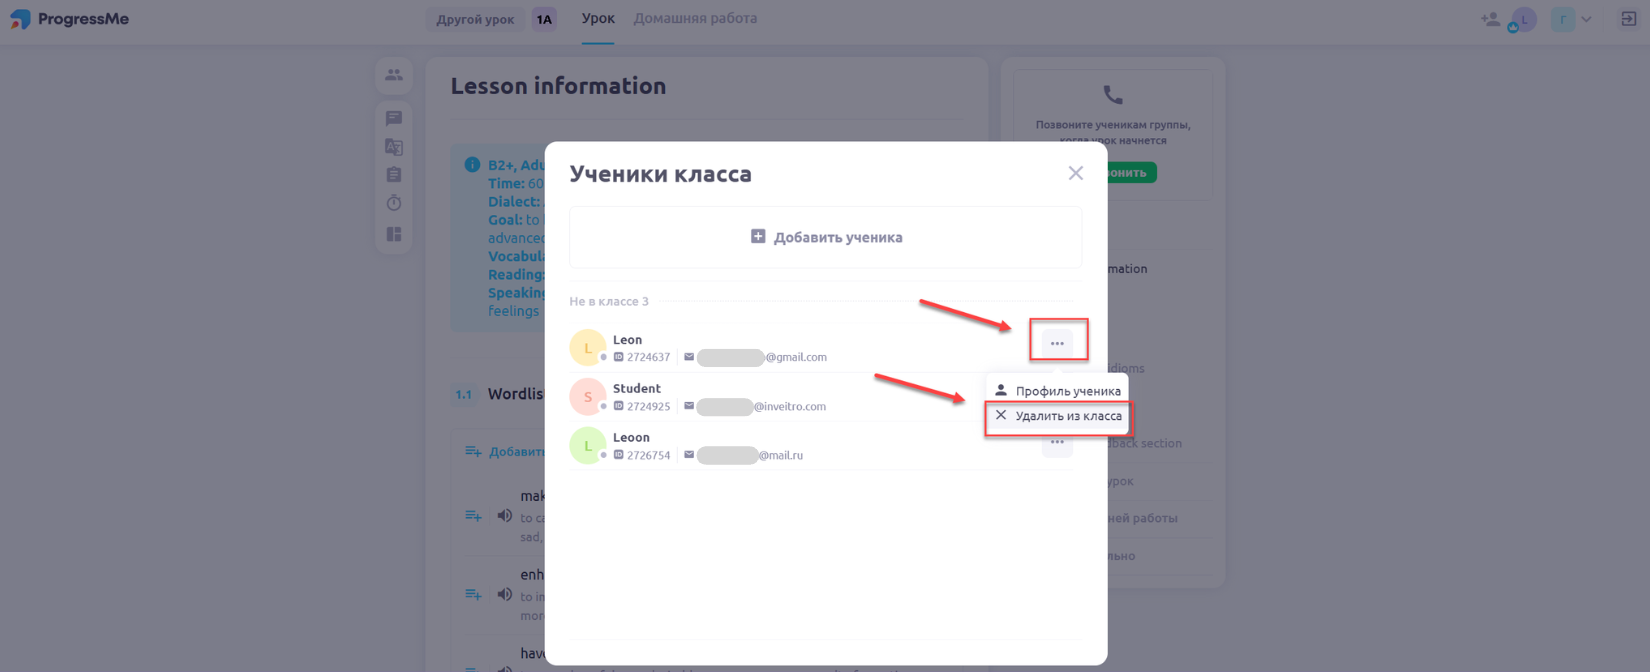The width and height of the screenshot is (1650, 672).
Task: Click the translate icon in left sidebar
Action: [x=394, y=147]
